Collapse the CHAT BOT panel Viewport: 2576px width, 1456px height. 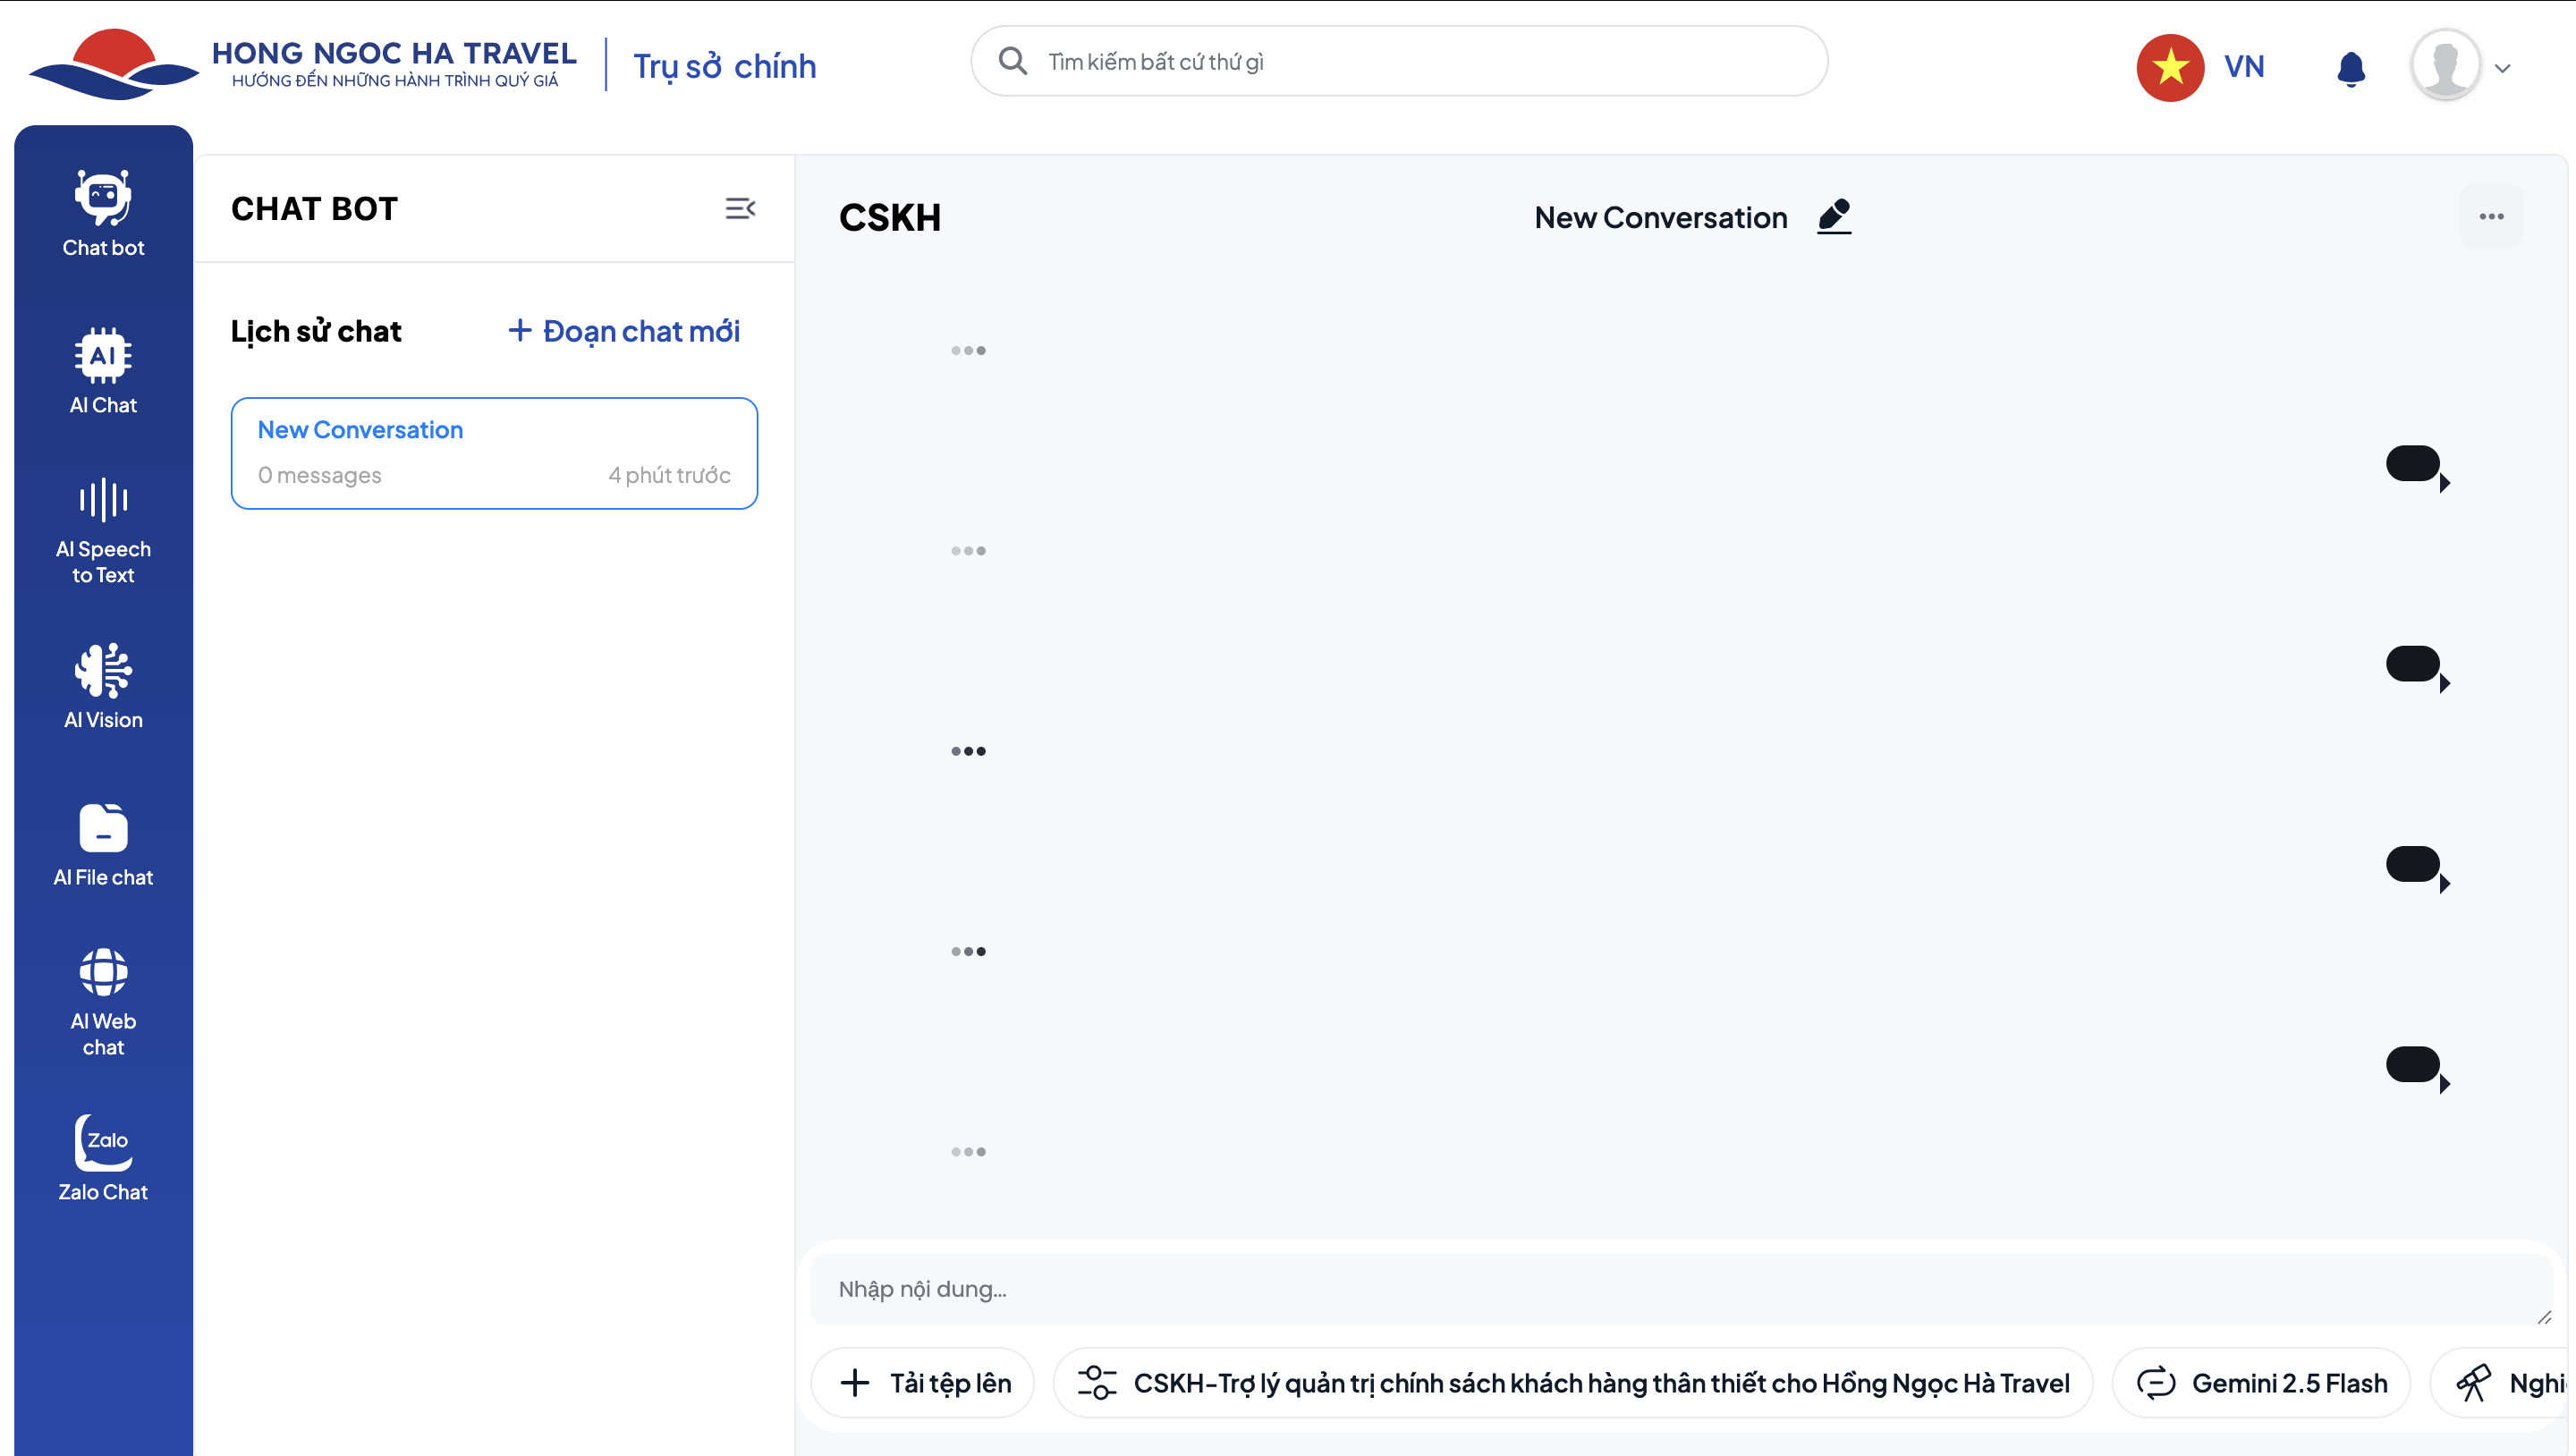[x=739, y=208]
